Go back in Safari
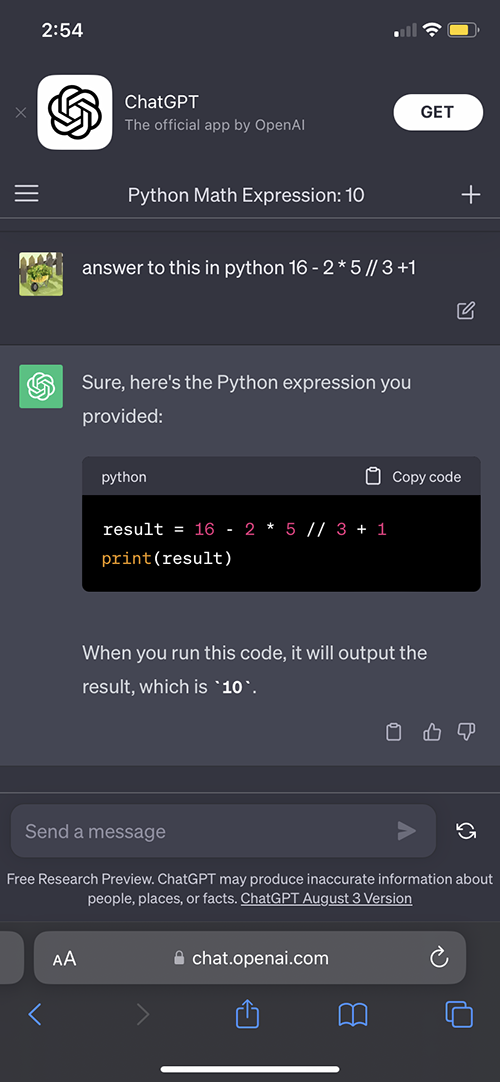This screenshot has width=500, height=1082. pyautogui.click(x=34, y=1014)
